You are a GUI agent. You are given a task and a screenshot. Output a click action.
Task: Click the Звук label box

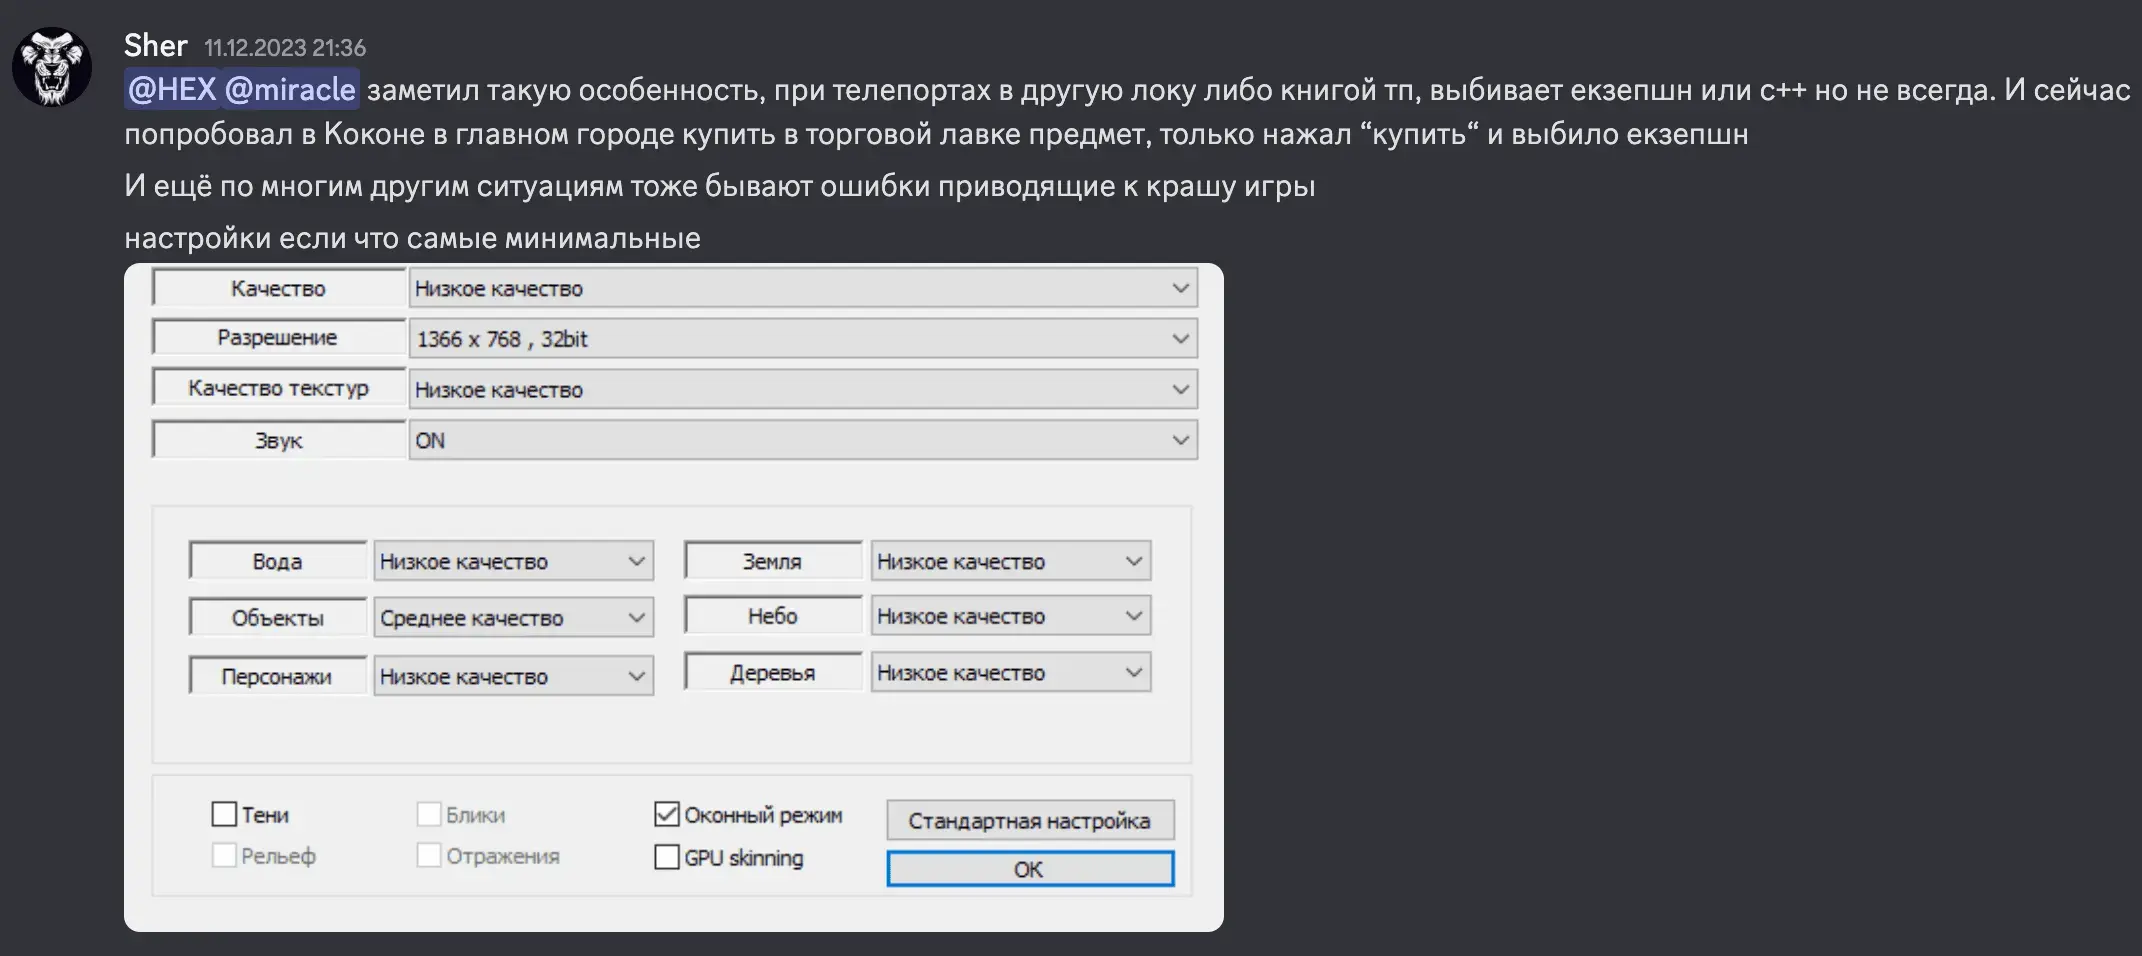[x=279, y=440]
